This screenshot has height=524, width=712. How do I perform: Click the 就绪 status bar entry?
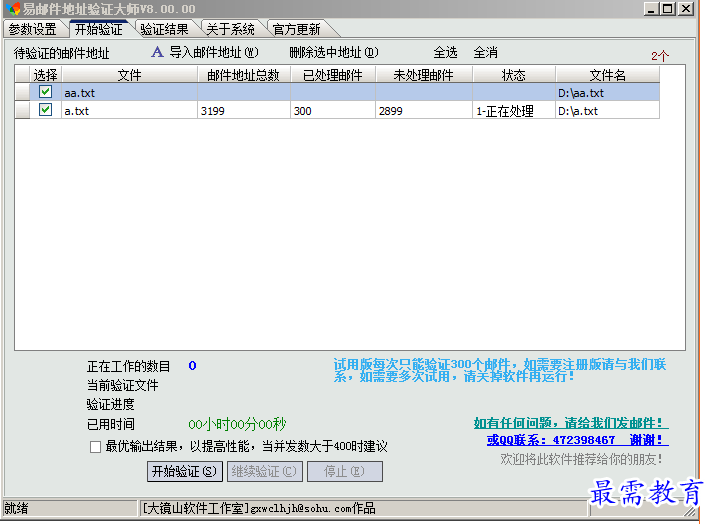click(16, 508)
